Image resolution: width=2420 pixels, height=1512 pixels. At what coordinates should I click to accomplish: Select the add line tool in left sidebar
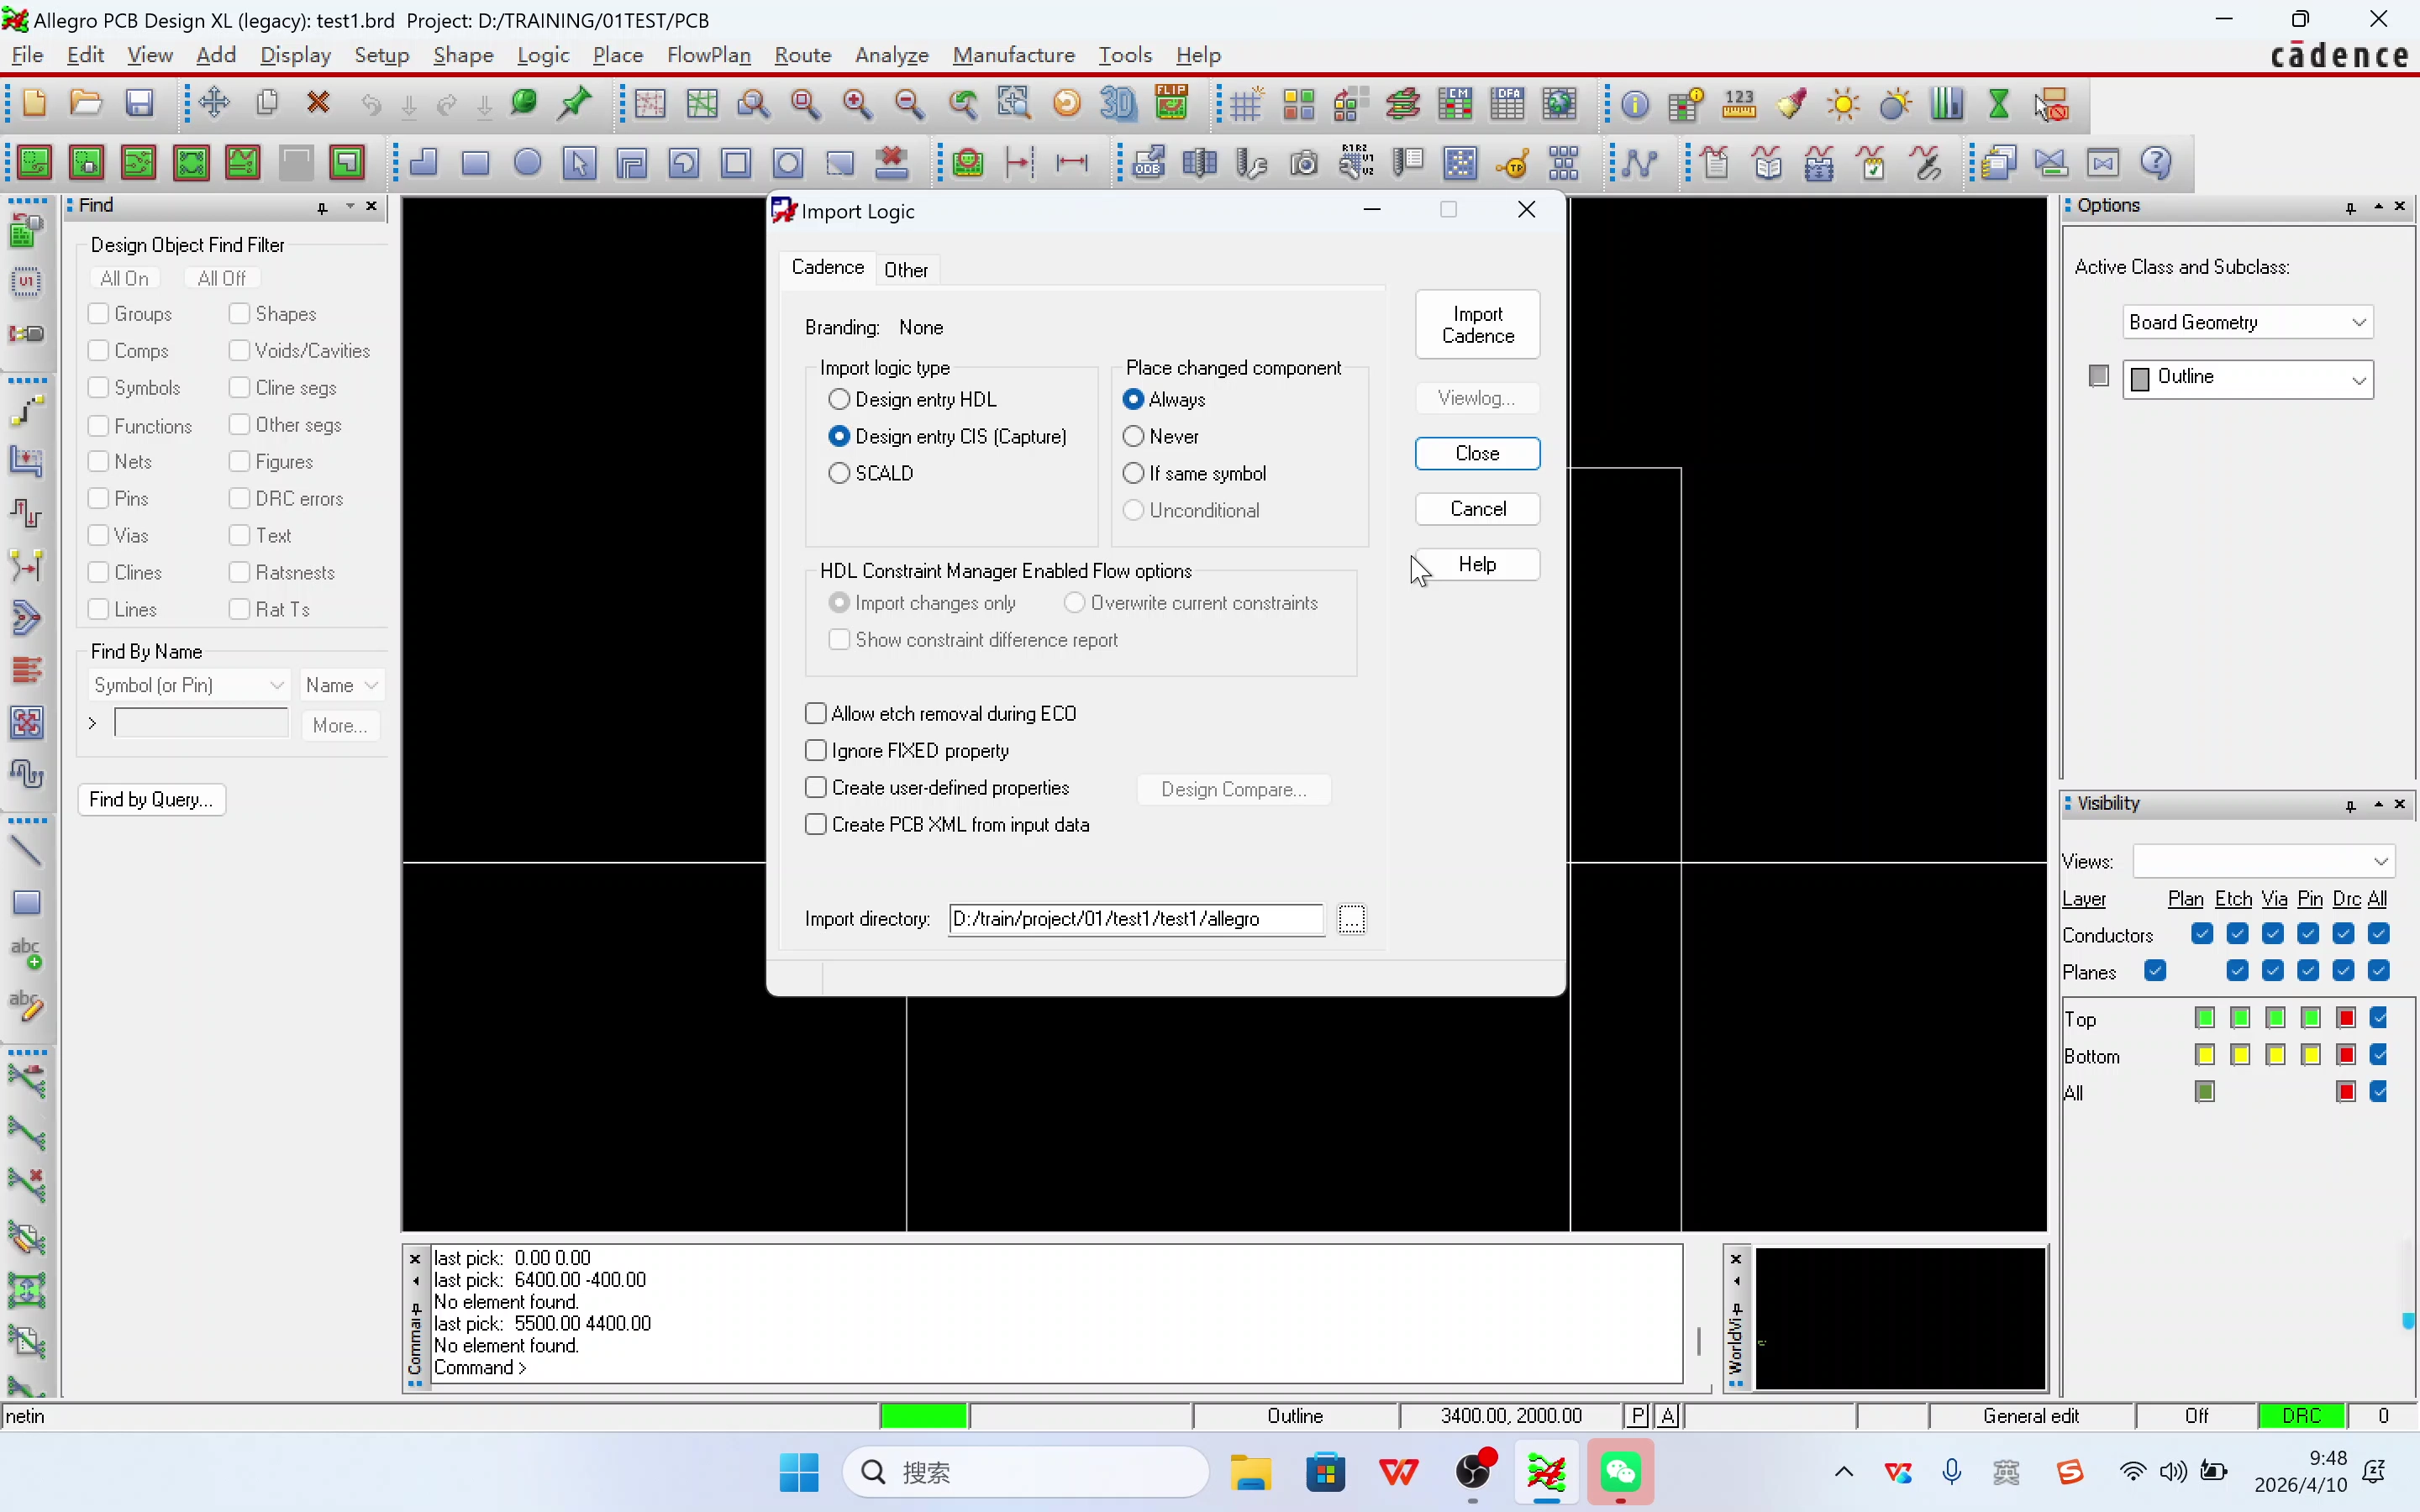pyautogui.click(x=26, y=851)
